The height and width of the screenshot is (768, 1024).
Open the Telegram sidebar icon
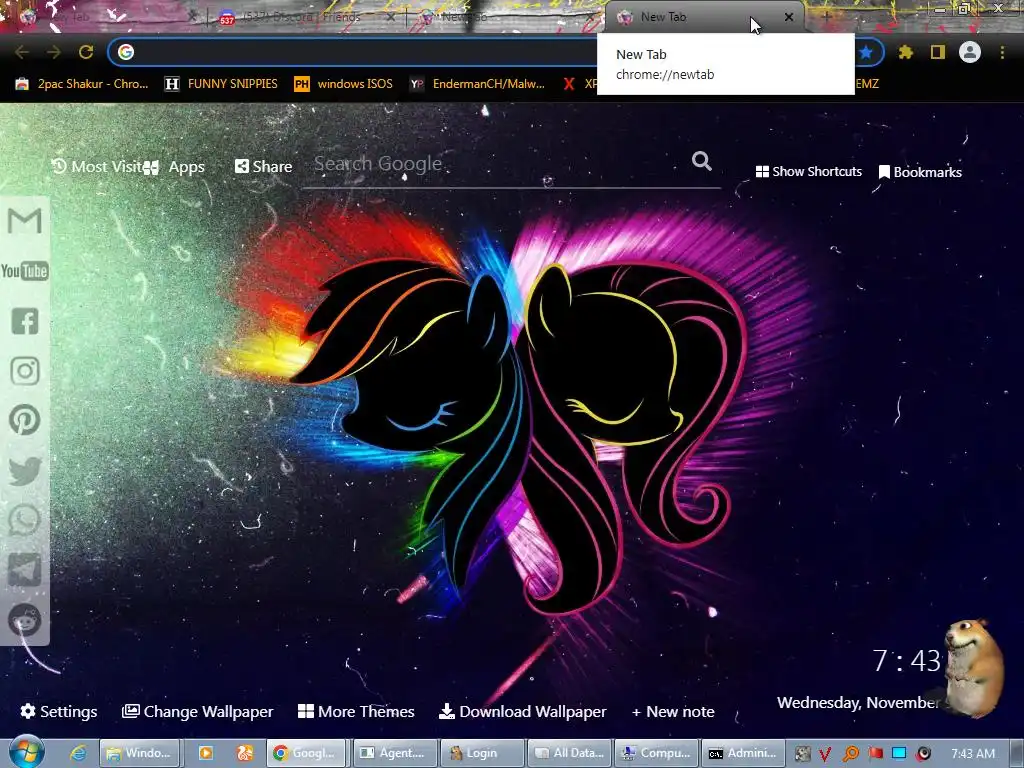pos(25,570)
